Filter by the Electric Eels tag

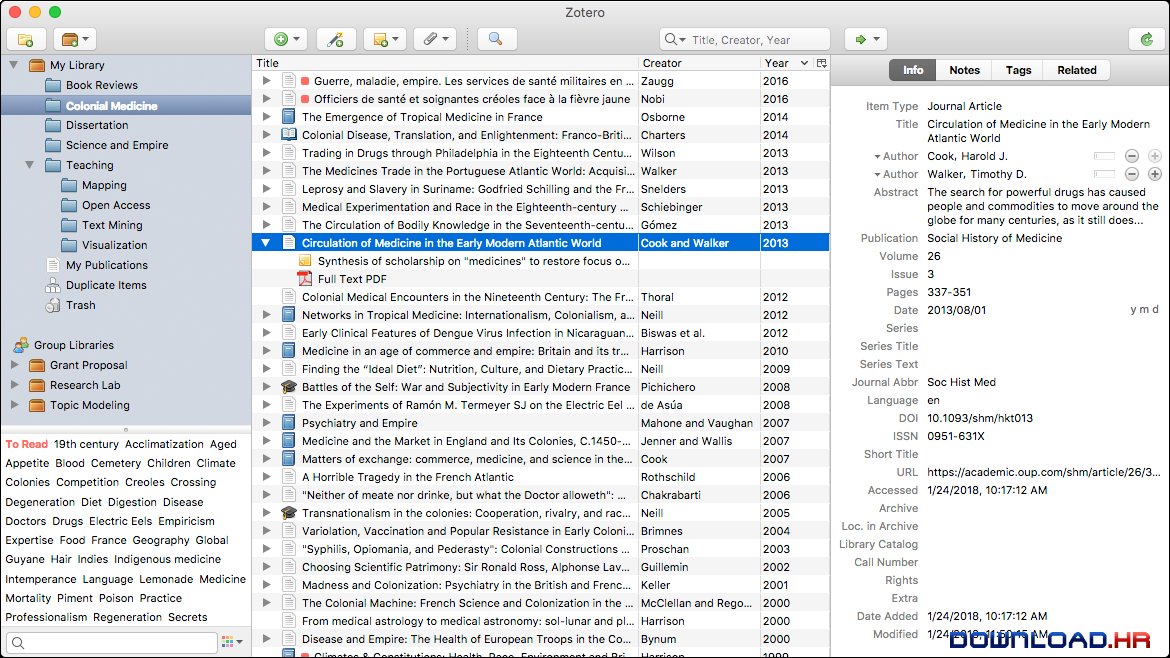(120, 521)
